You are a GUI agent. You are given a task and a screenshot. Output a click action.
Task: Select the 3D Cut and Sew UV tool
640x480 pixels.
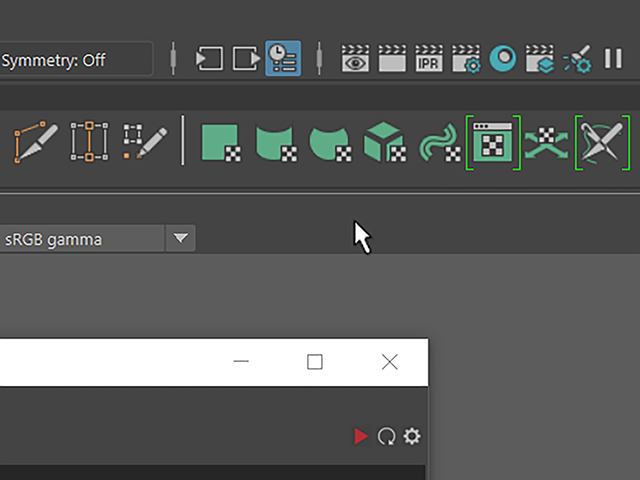click(x=602, y=142)
